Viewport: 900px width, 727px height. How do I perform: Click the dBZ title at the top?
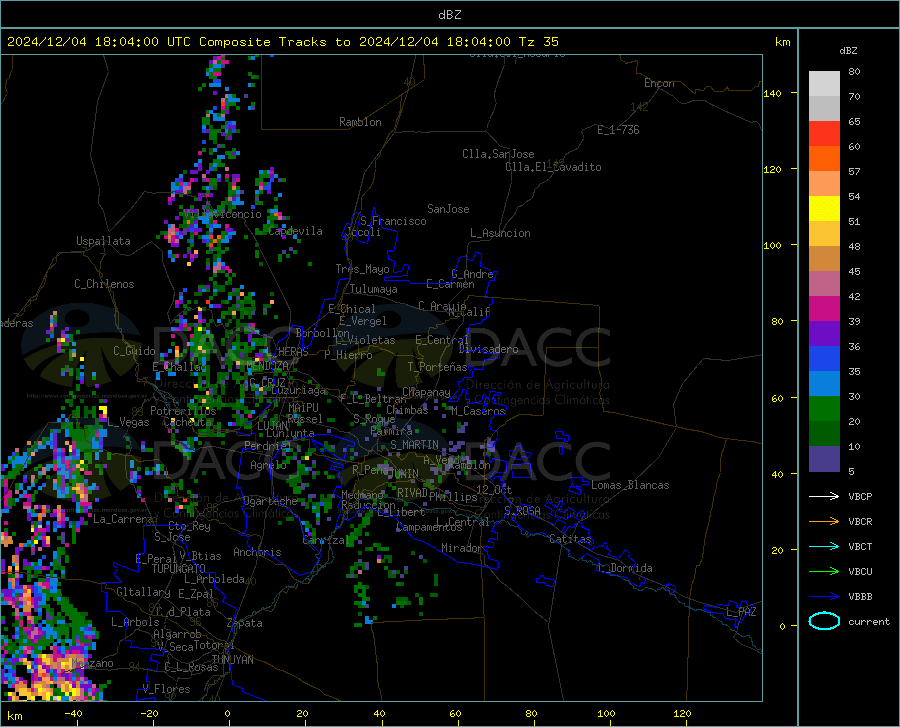449,15
